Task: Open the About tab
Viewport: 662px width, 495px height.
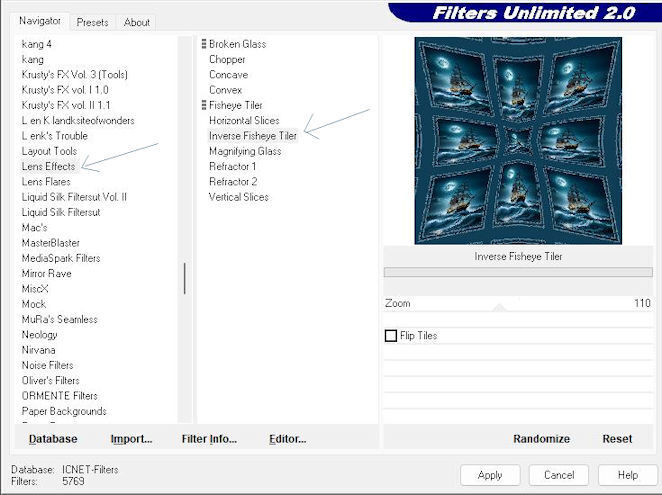Action: (x=136, y=22)
